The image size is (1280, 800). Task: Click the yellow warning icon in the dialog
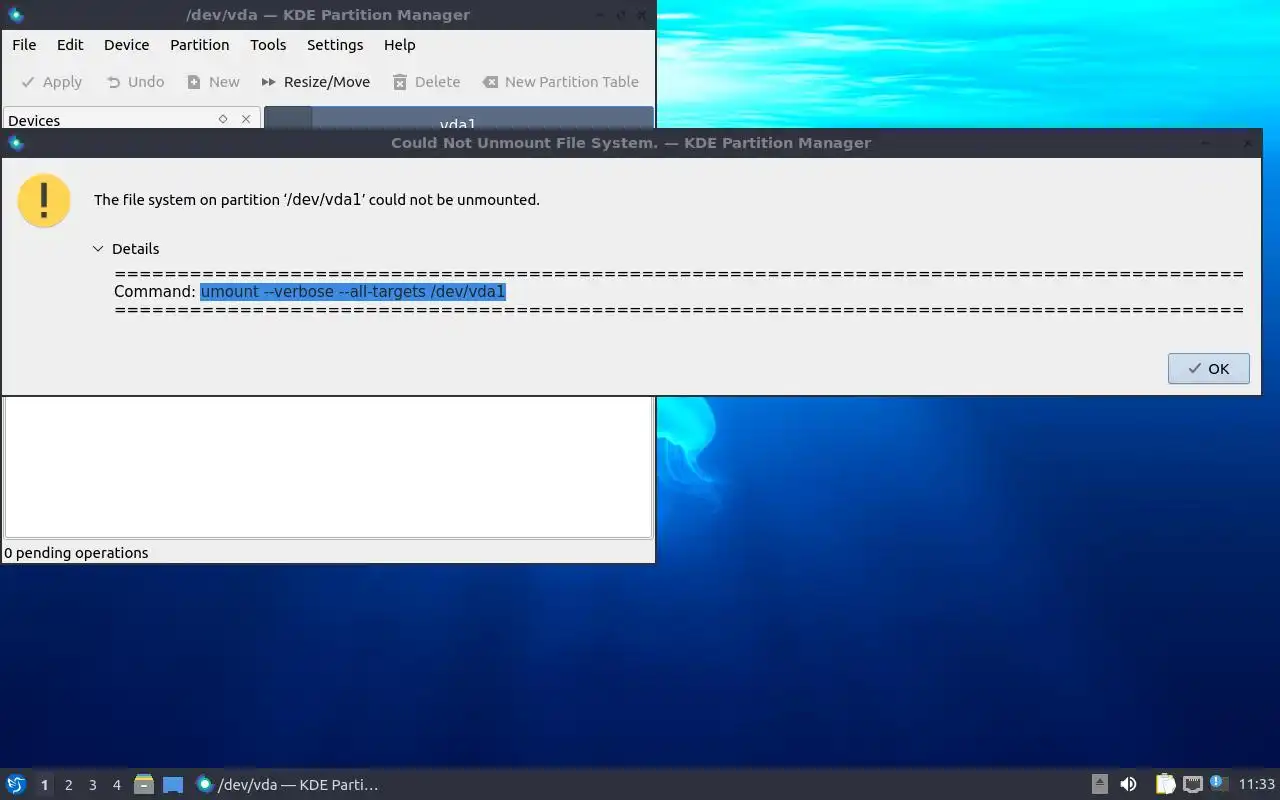[44, 201]
